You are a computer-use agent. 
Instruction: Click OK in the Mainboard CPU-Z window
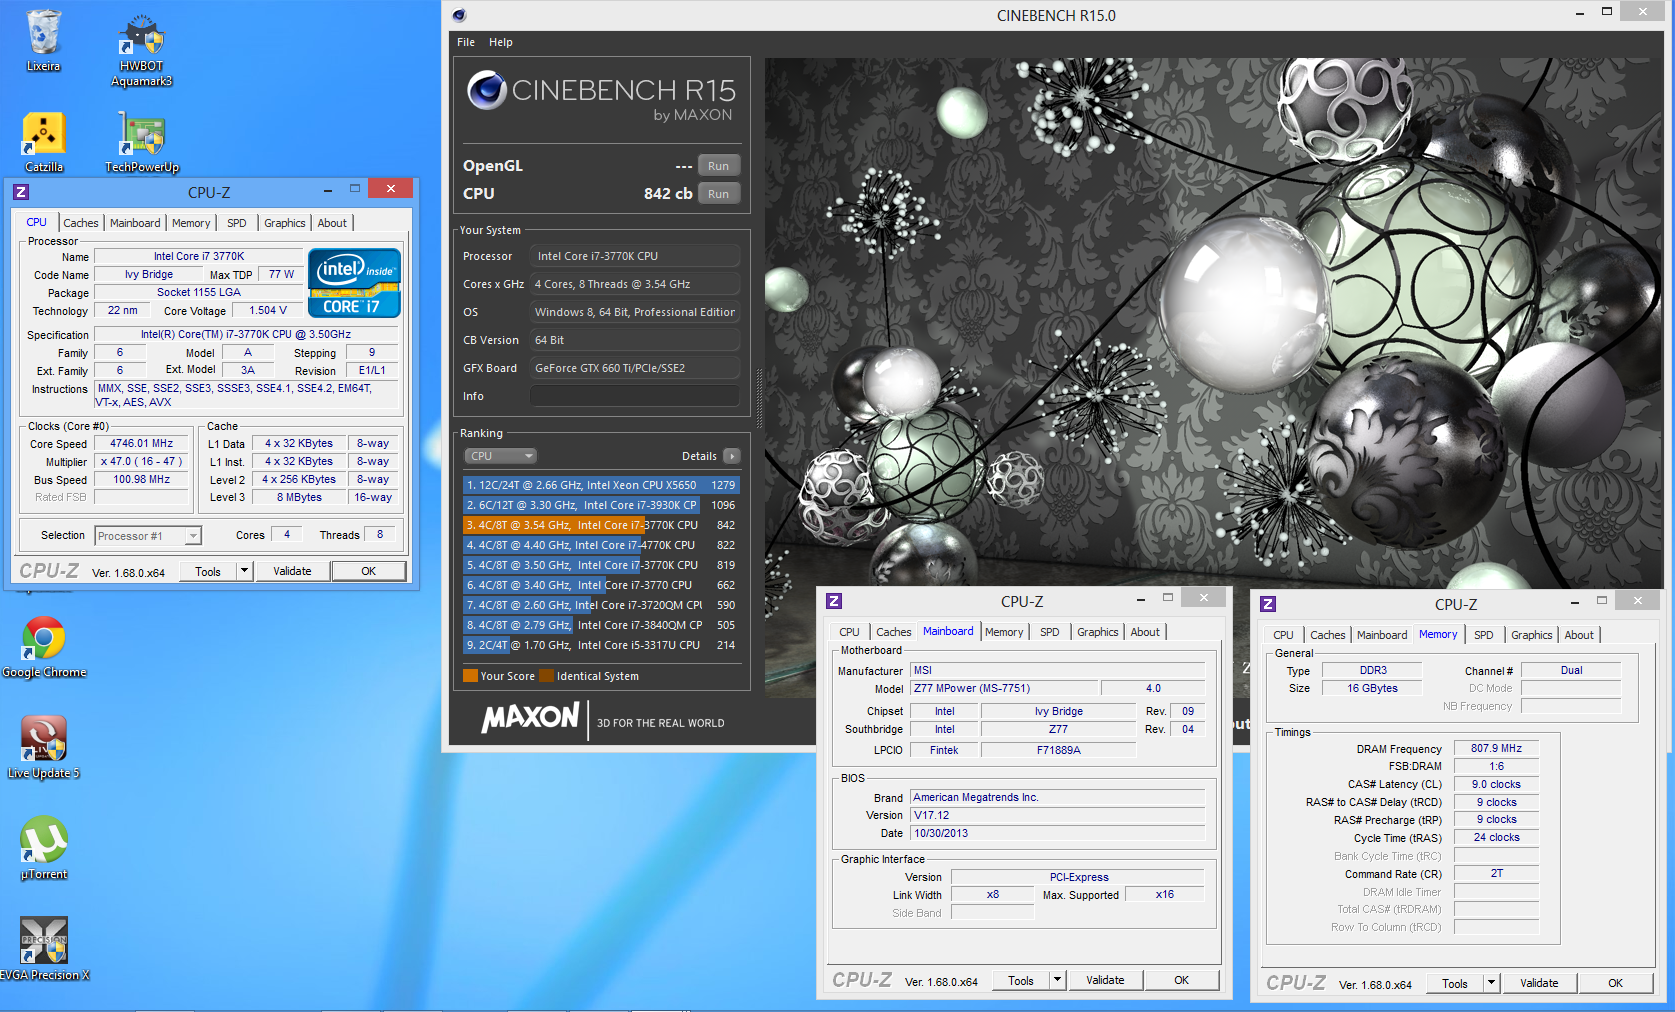(x=1182, y=980)
